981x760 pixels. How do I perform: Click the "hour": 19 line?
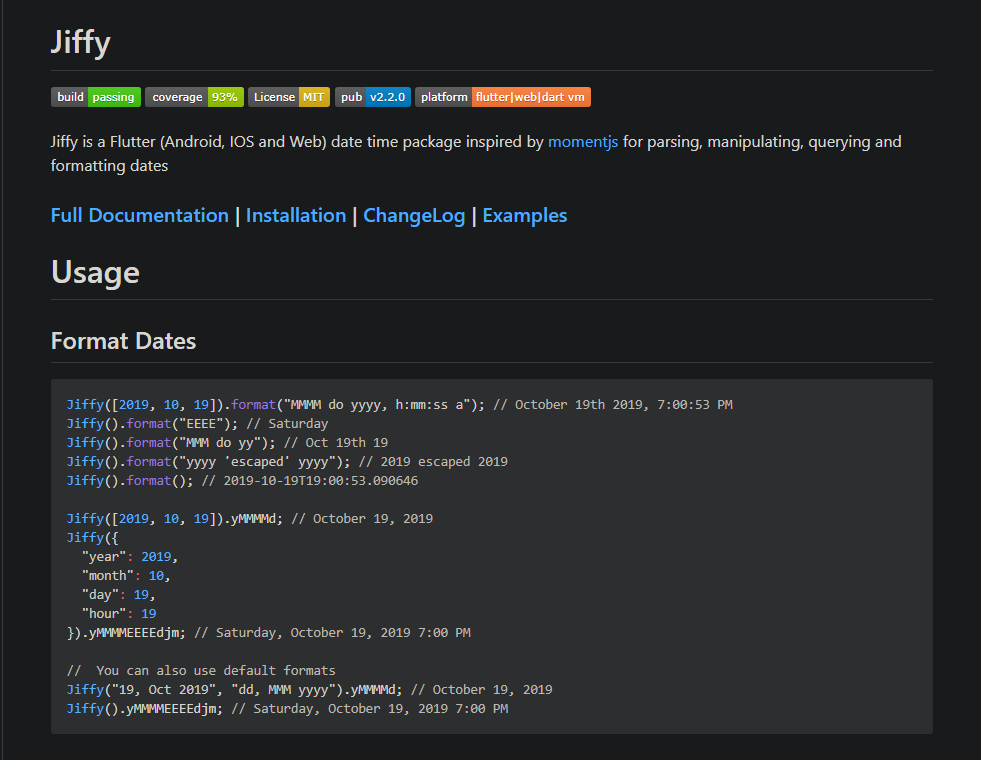point(119,614)
